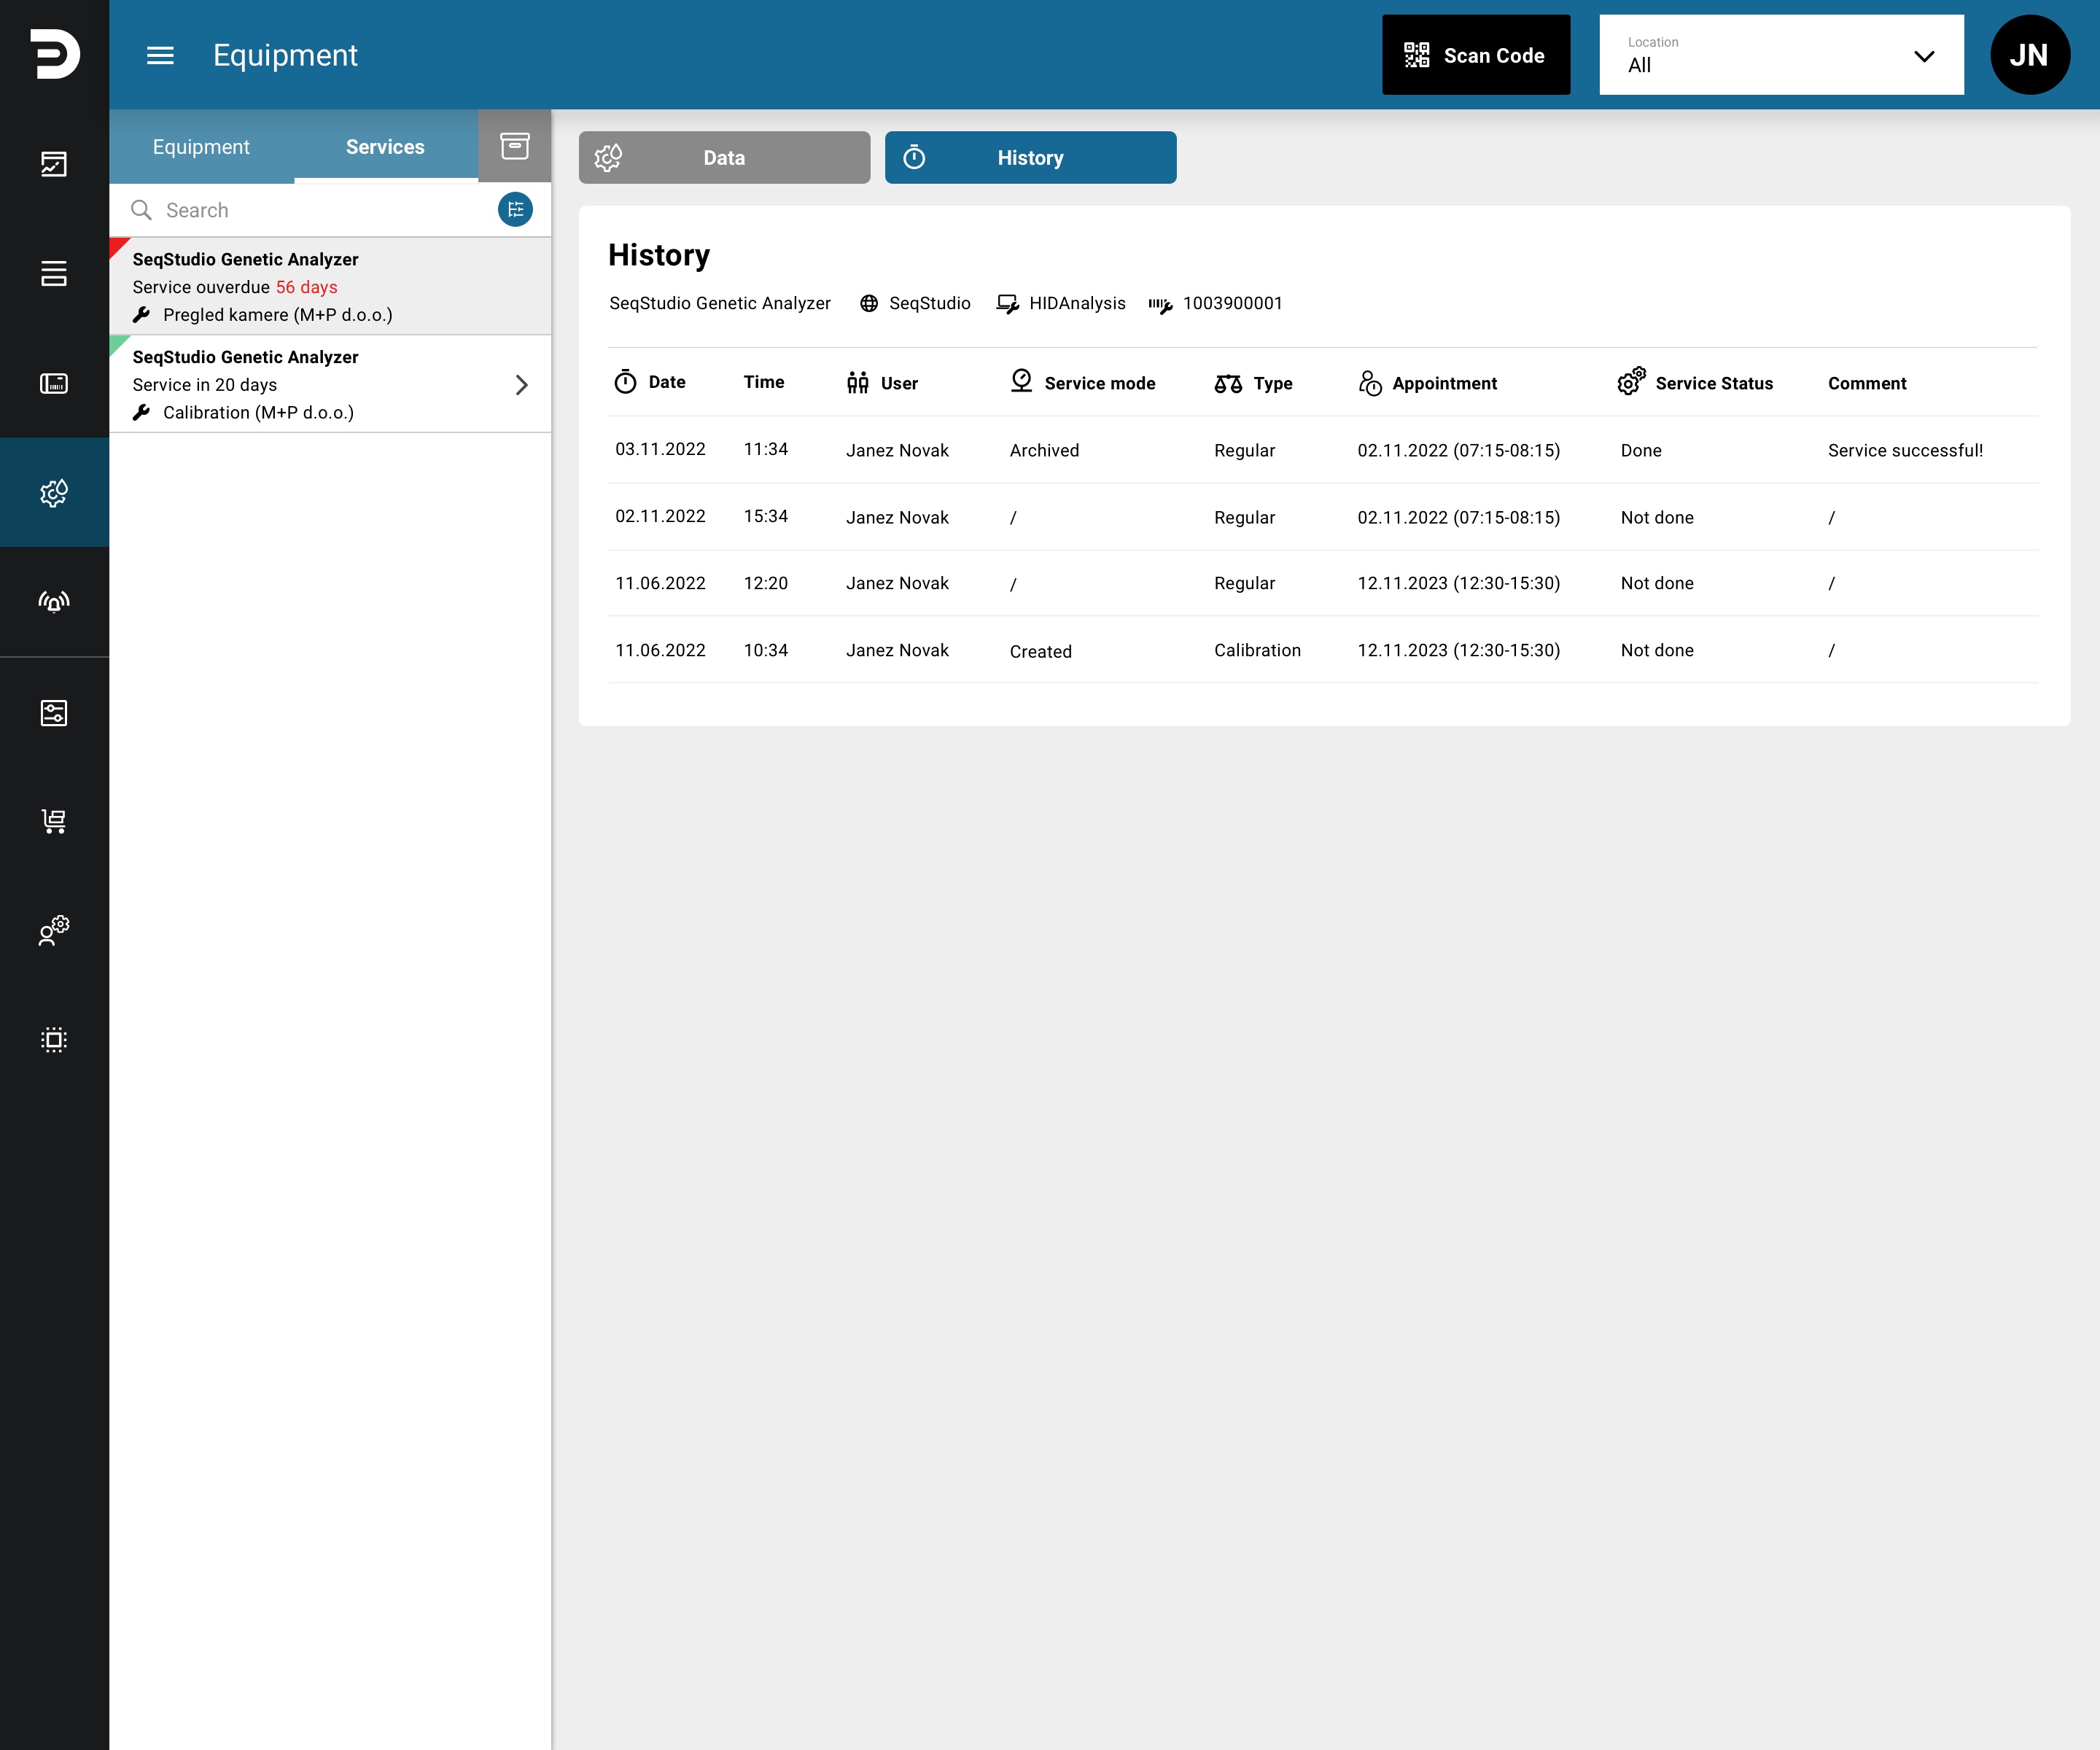Open the JN user avatar menu
The height and width of the screenshot is (1750, 2100).
pos(2029,55)
